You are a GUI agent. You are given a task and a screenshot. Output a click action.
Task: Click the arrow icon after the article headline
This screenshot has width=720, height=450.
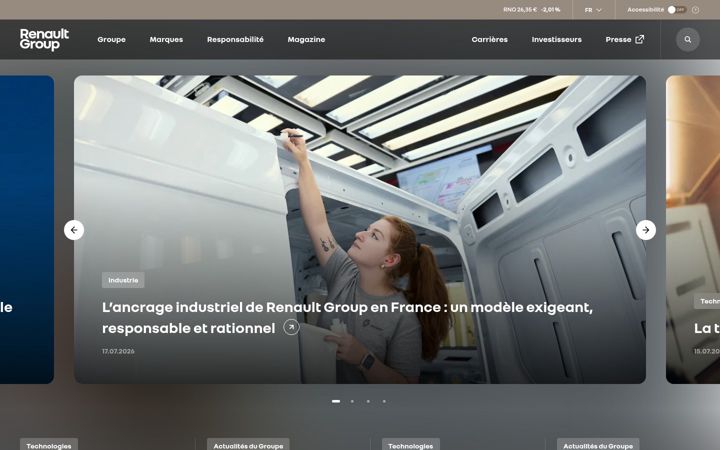pyautogui.click(x=291, y=327)
